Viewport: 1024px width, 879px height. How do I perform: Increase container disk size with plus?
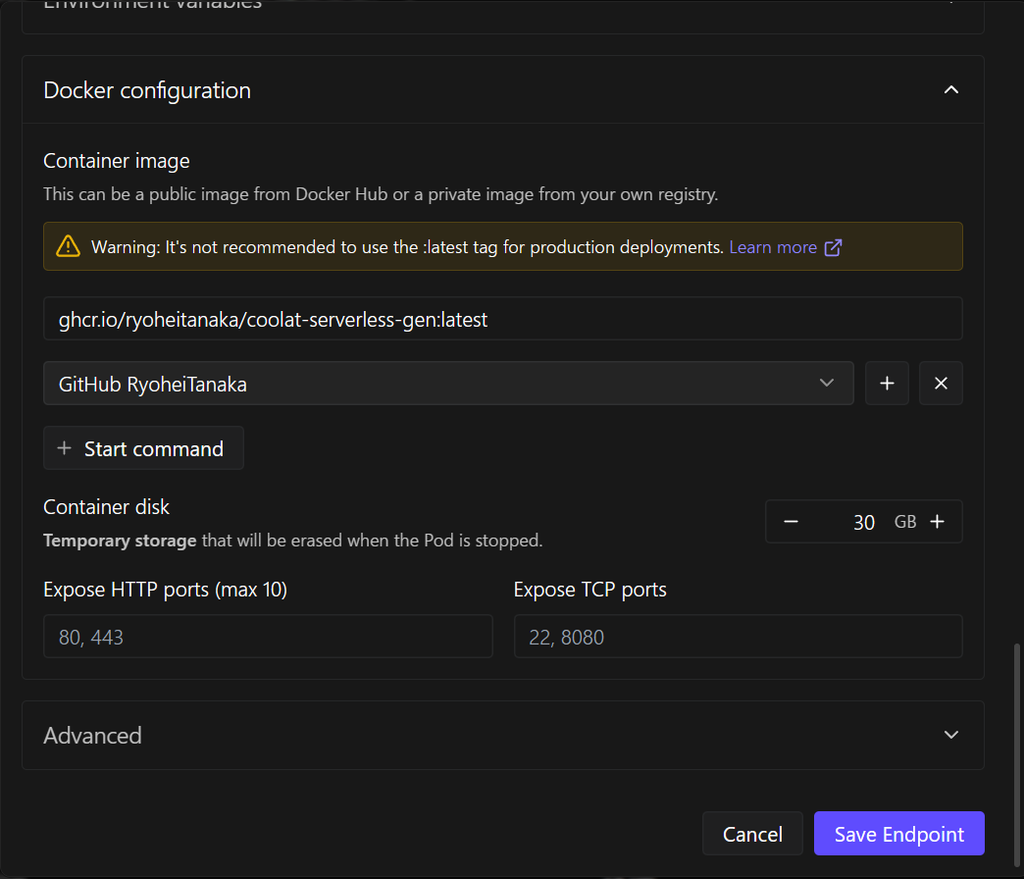[937, 522]
